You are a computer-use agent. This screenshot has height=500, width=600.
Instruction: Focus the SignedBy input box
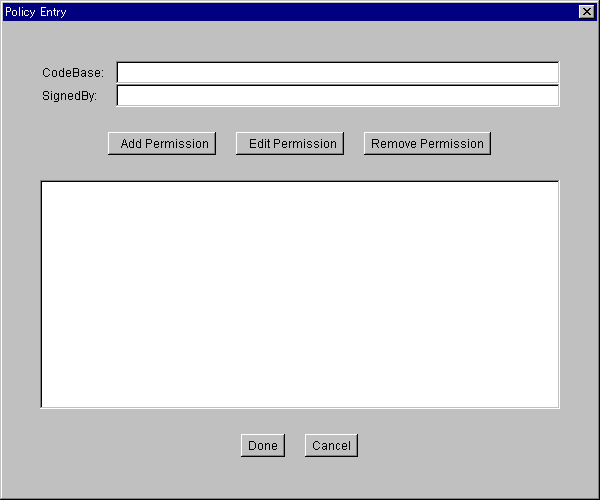pyautogui.click(x=338, y=96)
